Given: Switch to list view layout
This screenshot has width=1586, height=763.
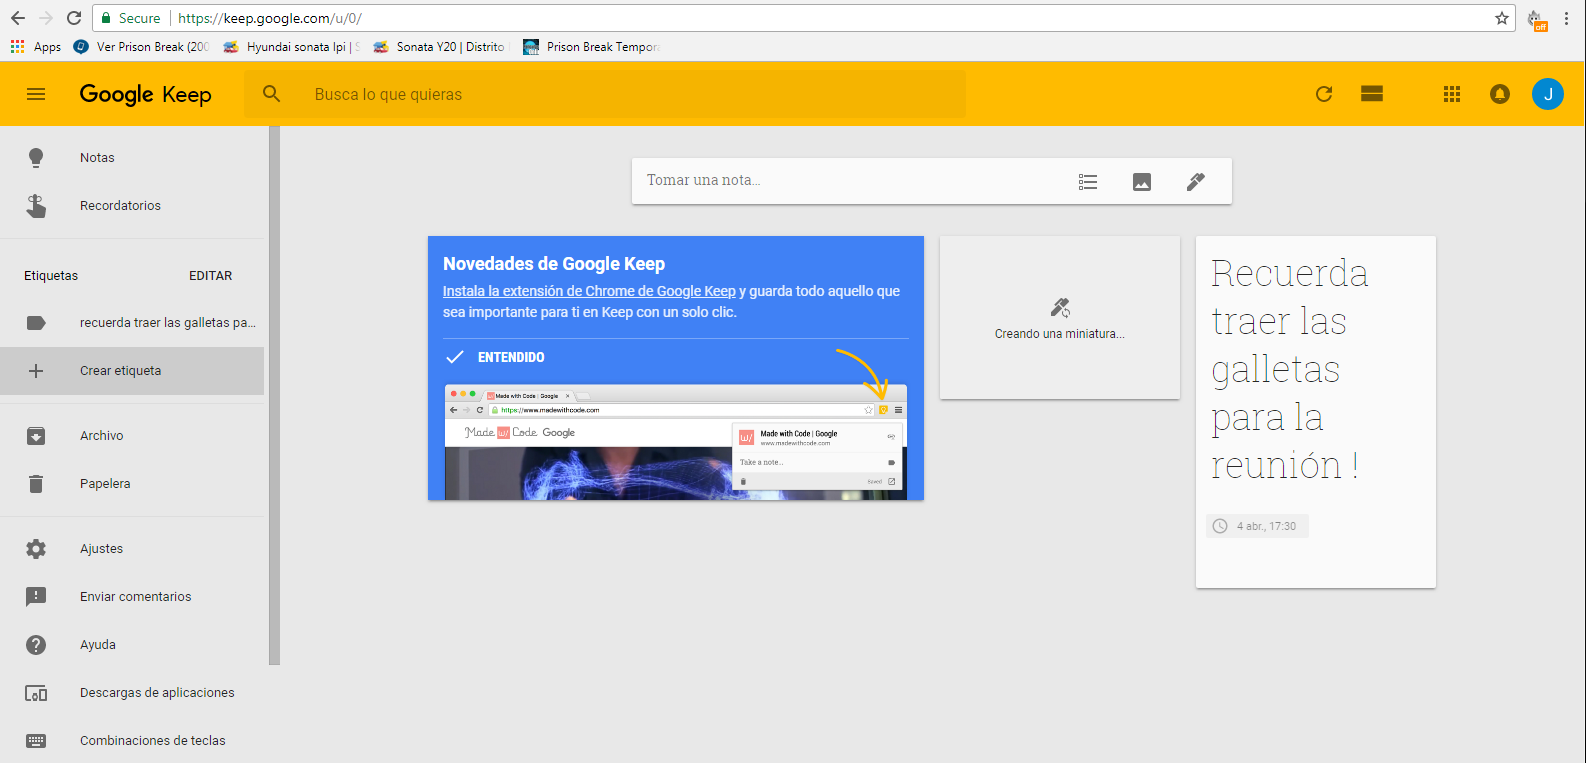Looking at the screenshot, I should click(1372, 94).
